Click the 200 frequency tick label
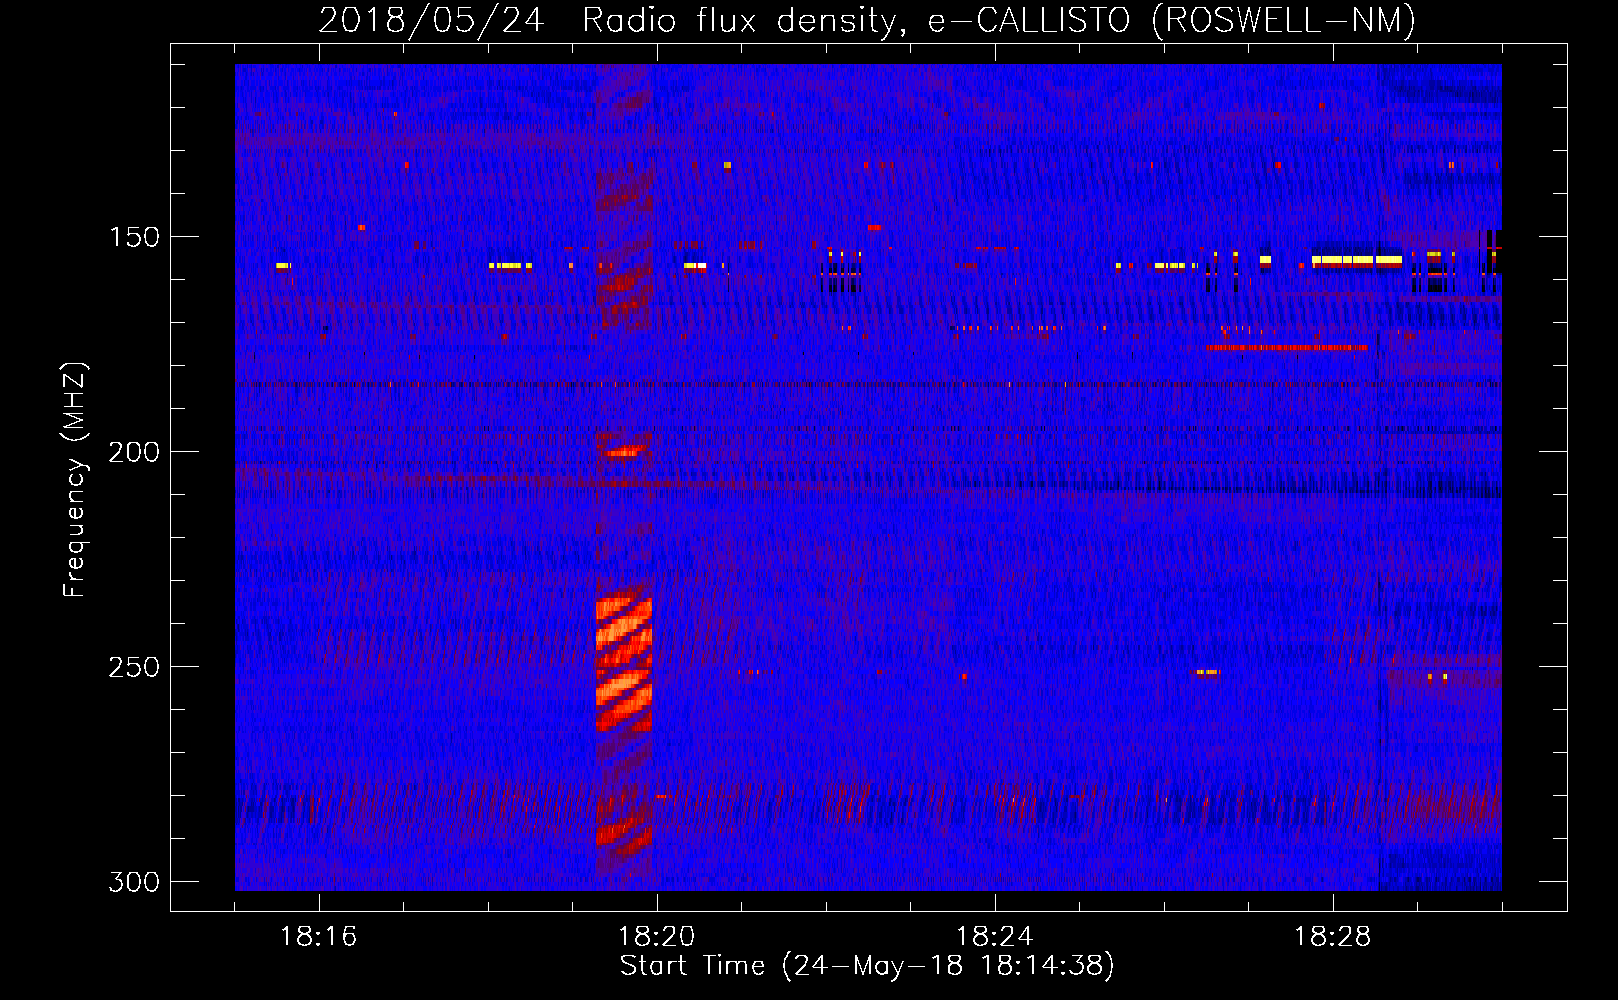1618x1000 pixels. point(134,452)
